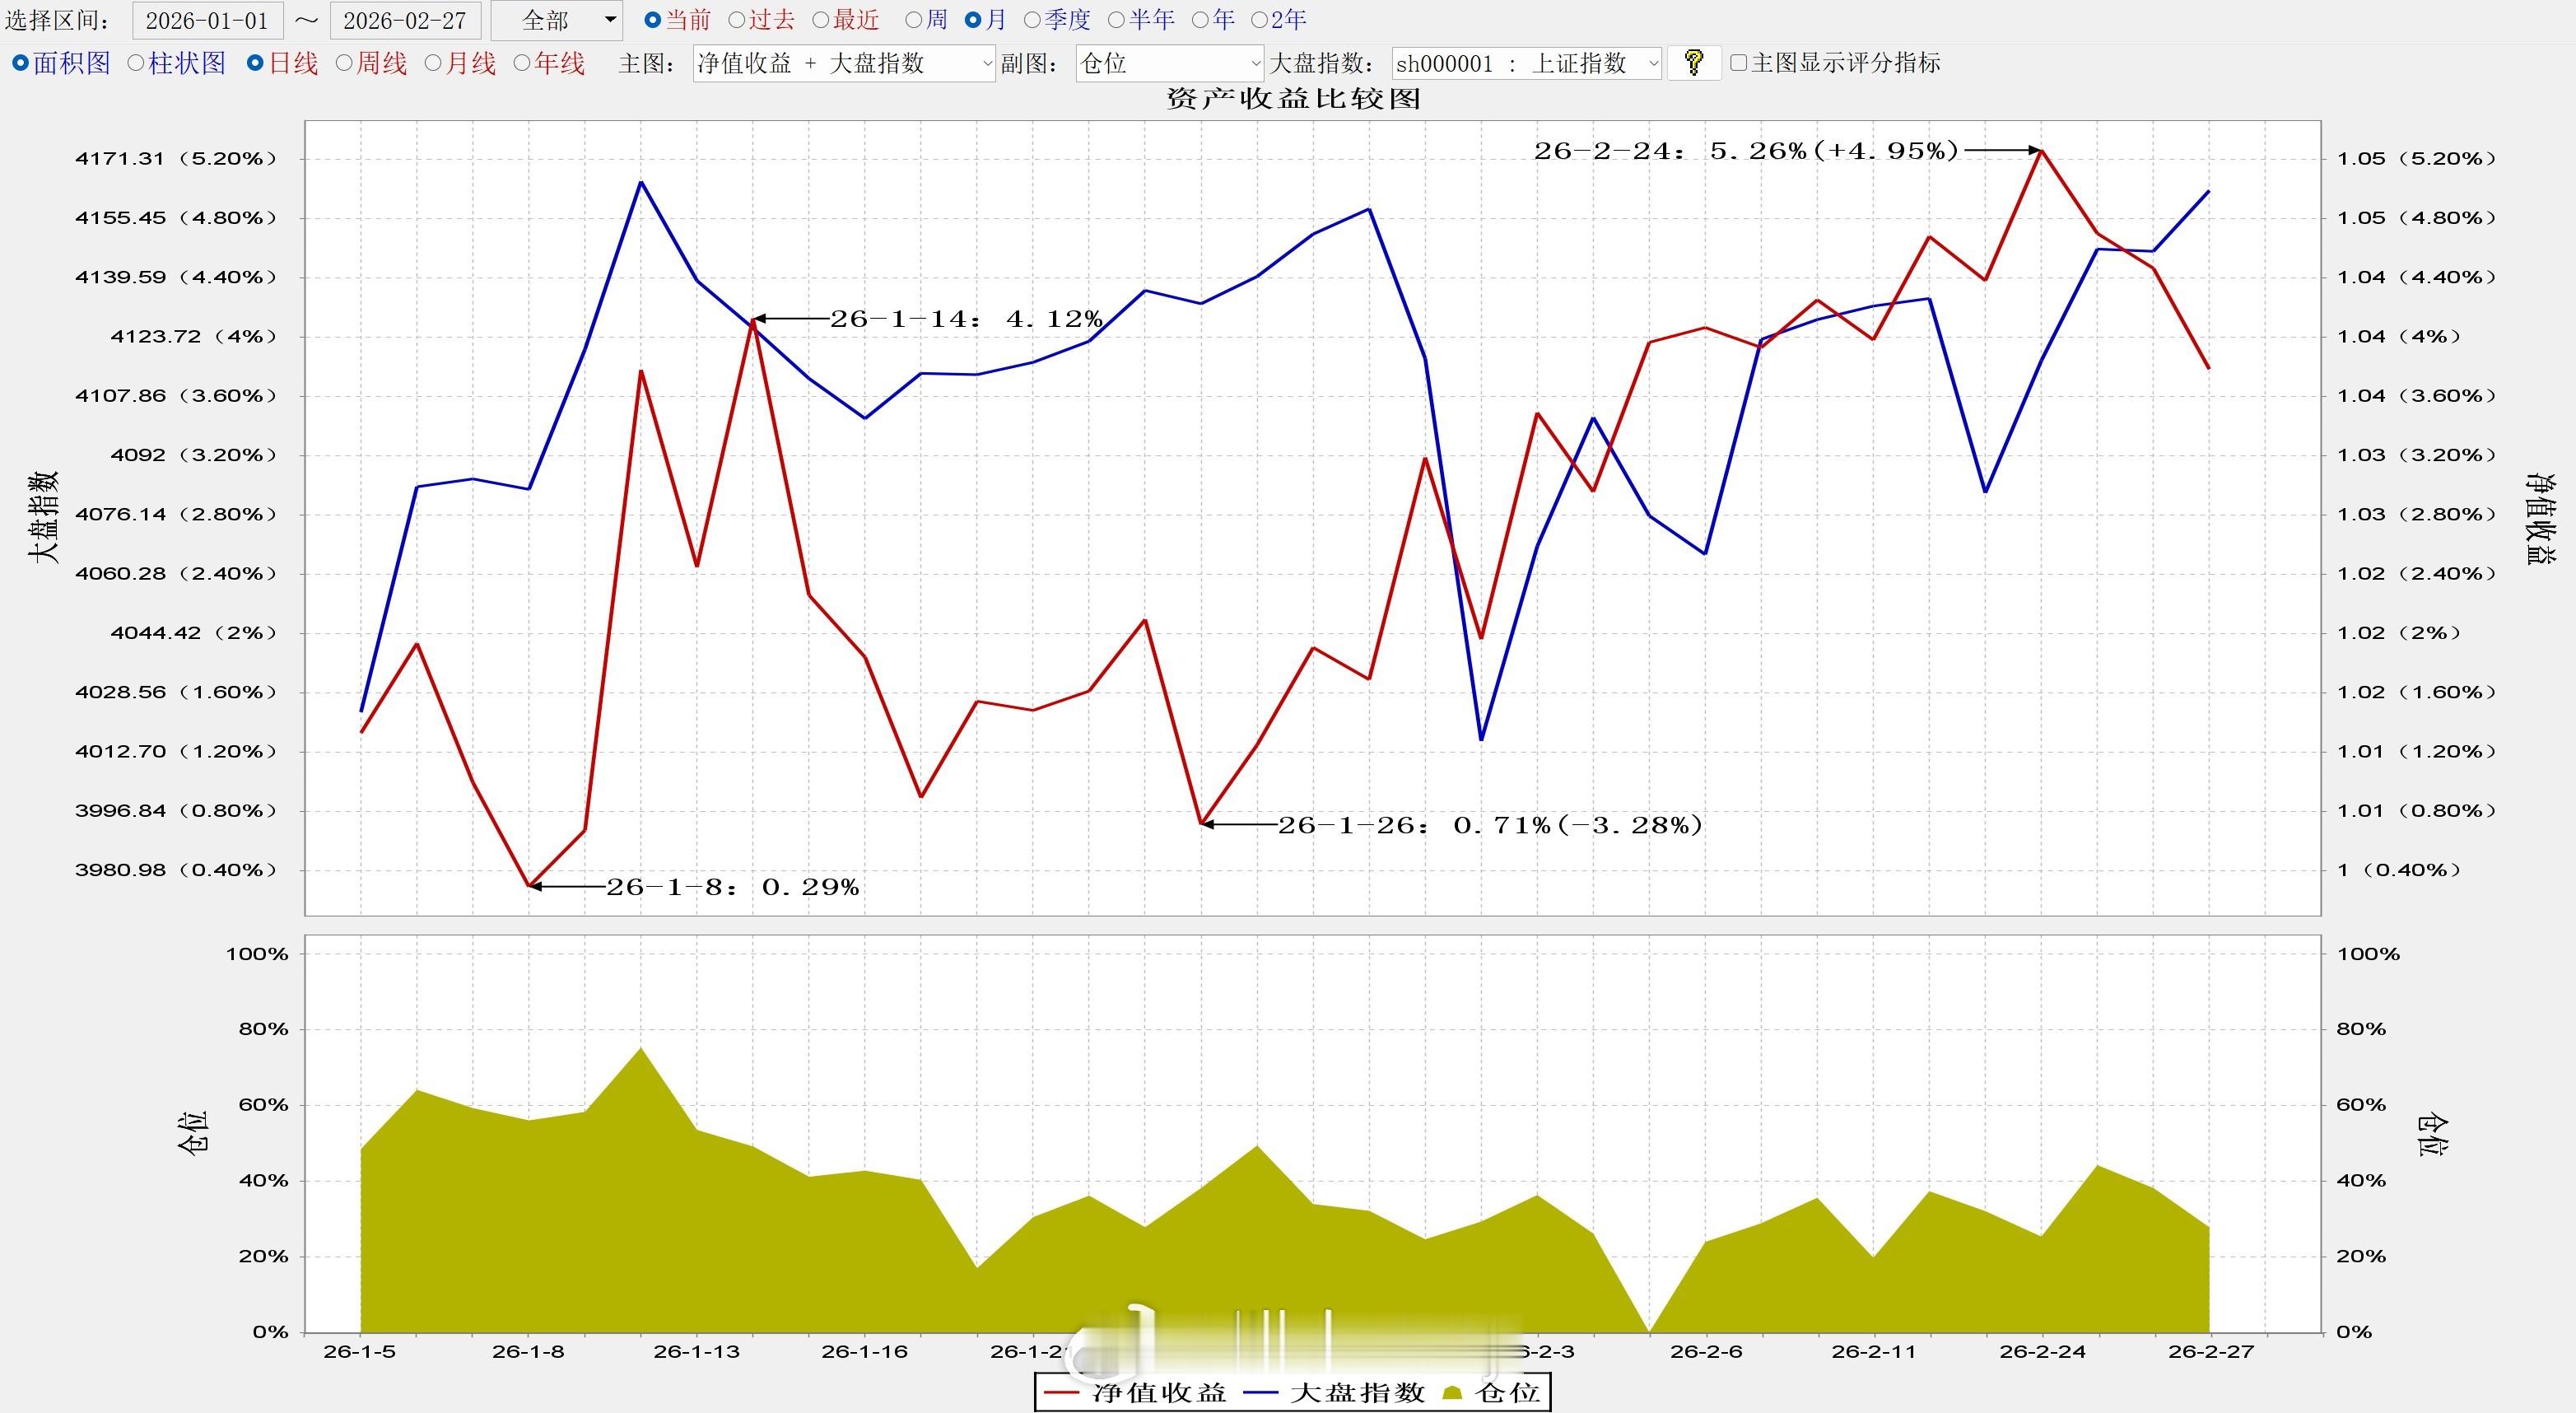Expand the 大盘指数 sh000001 上证指数 dropdown
Screen dimensions: 2576x1413
click(1526, 63)
